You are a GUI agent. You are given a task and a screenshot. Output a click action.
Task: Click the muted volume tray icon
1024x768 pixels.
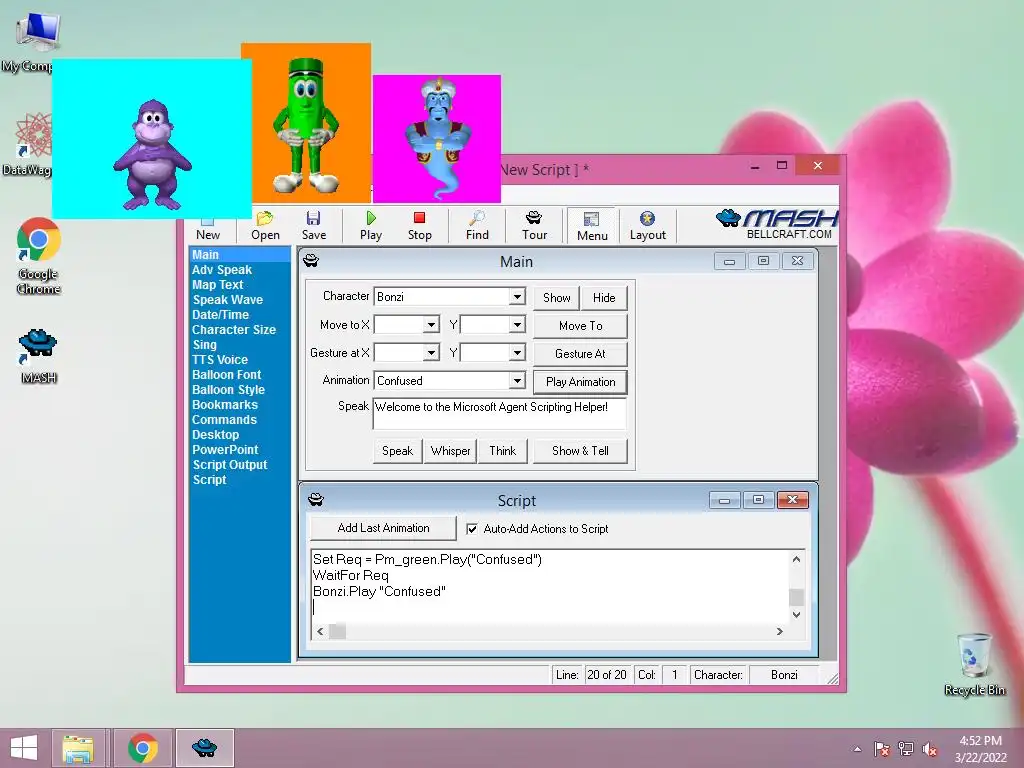(x=929, y=749)
